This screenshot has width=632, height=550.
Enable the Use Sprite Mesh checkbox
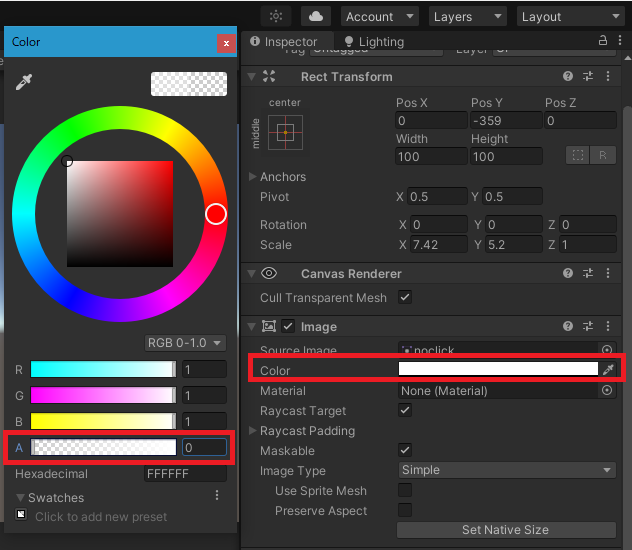click(x=405, y=490)
